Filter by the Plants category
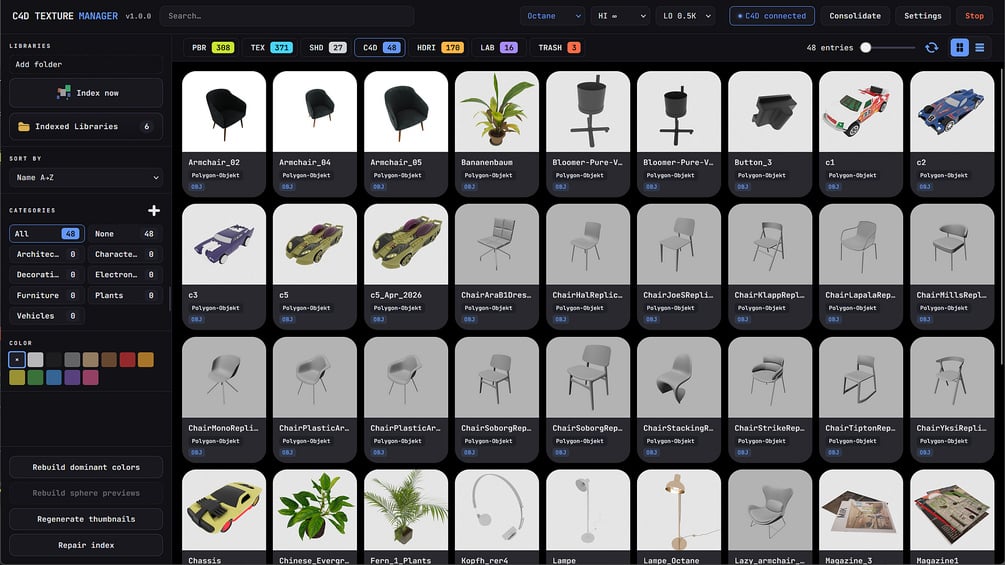Viewport: 1005px width, 565px height. click(x=124, y=295)
